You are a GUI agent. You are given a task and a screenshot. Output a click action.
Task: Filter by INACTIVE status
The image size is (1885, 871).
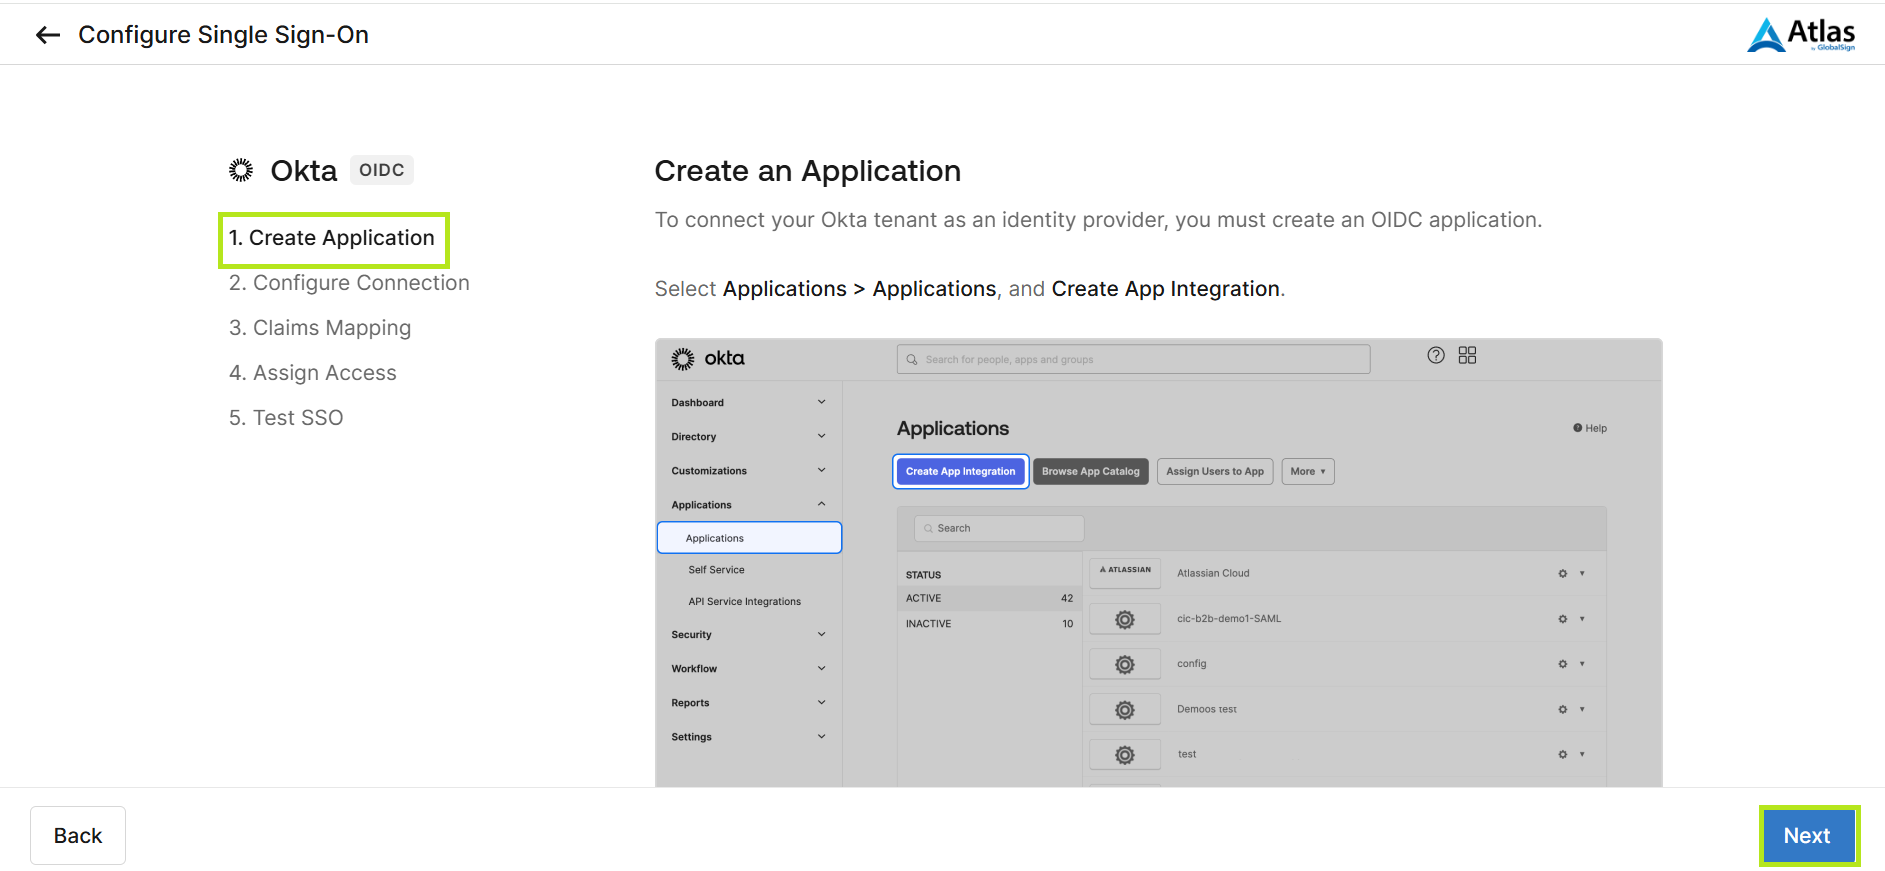click(x=989, y=623)
